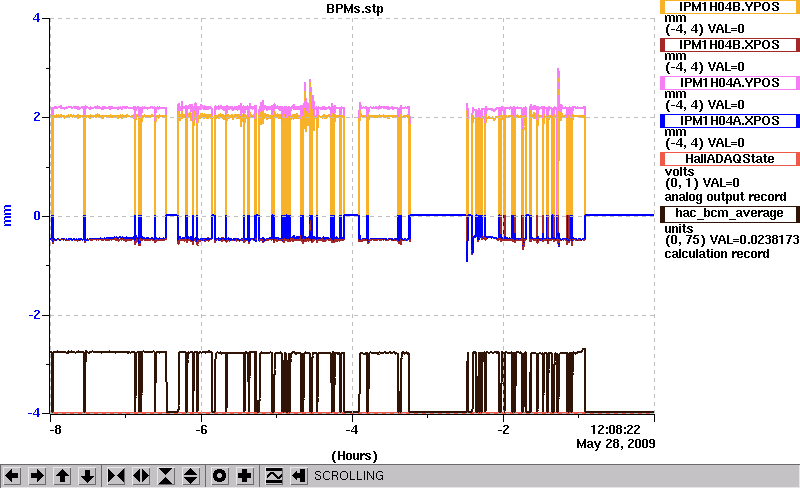
Task: Select the hac_bcm_average legend entry
Action: (x=730, y=213)
